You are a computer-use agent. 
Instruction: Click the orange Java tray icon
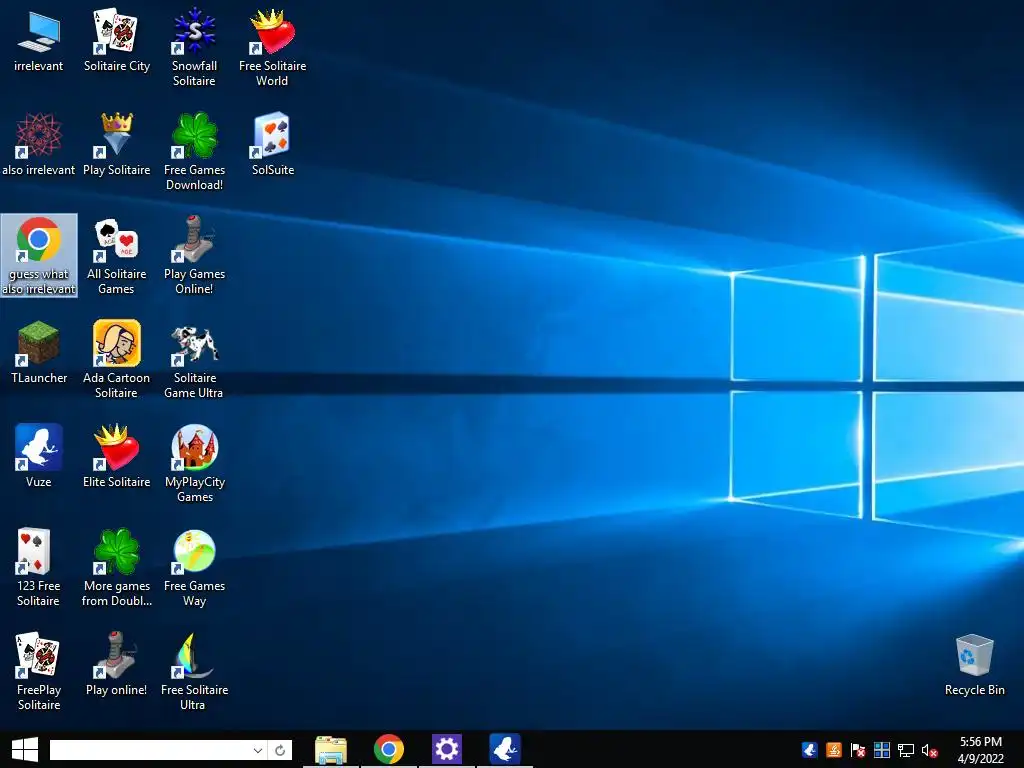point(834,750)
